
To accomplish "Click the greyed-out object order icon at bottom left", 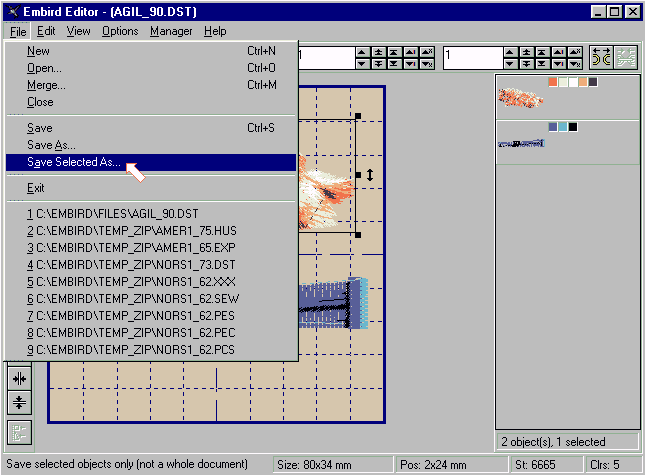I will click(x=19, y=433).
